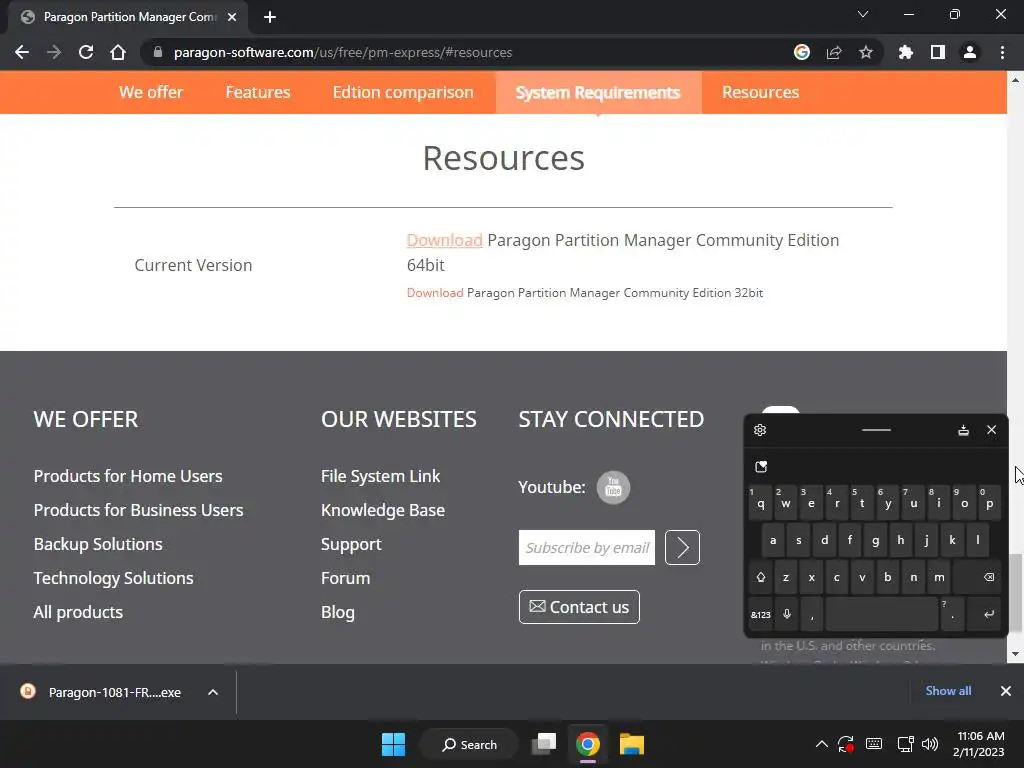The width and height of the screenshot is (1024, 768).
Task: Toggle the browser side panel
Action: point(938,52)
